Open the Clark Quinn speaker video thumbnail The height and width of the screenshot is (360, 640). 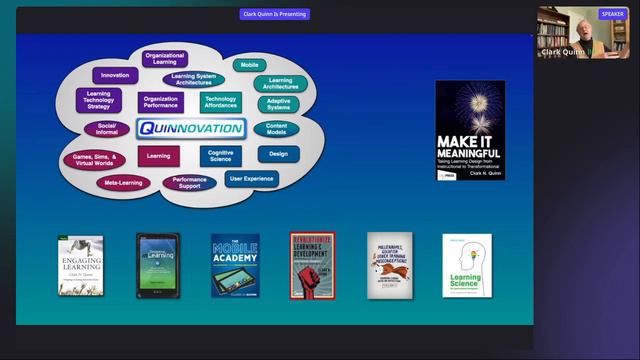click(583, 33)
